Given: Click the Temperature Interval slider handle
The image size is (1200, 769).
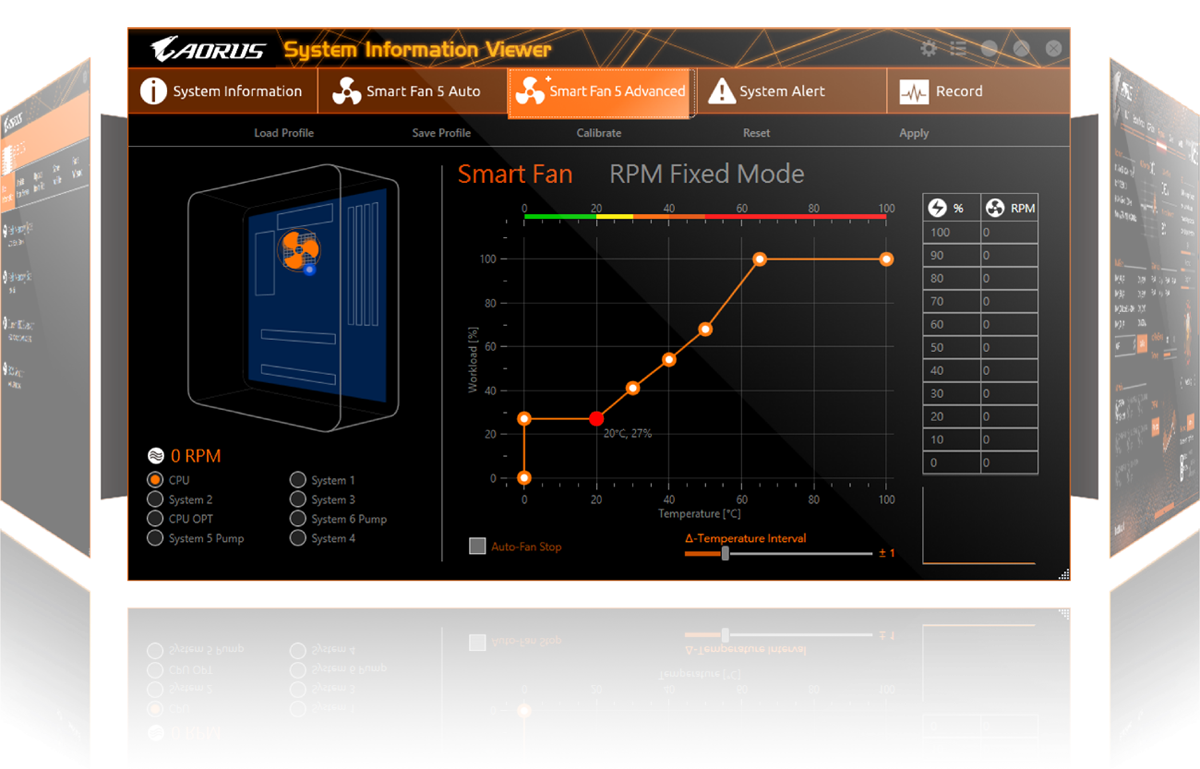Looking at the screenshot, I should [x=725, y=552].
